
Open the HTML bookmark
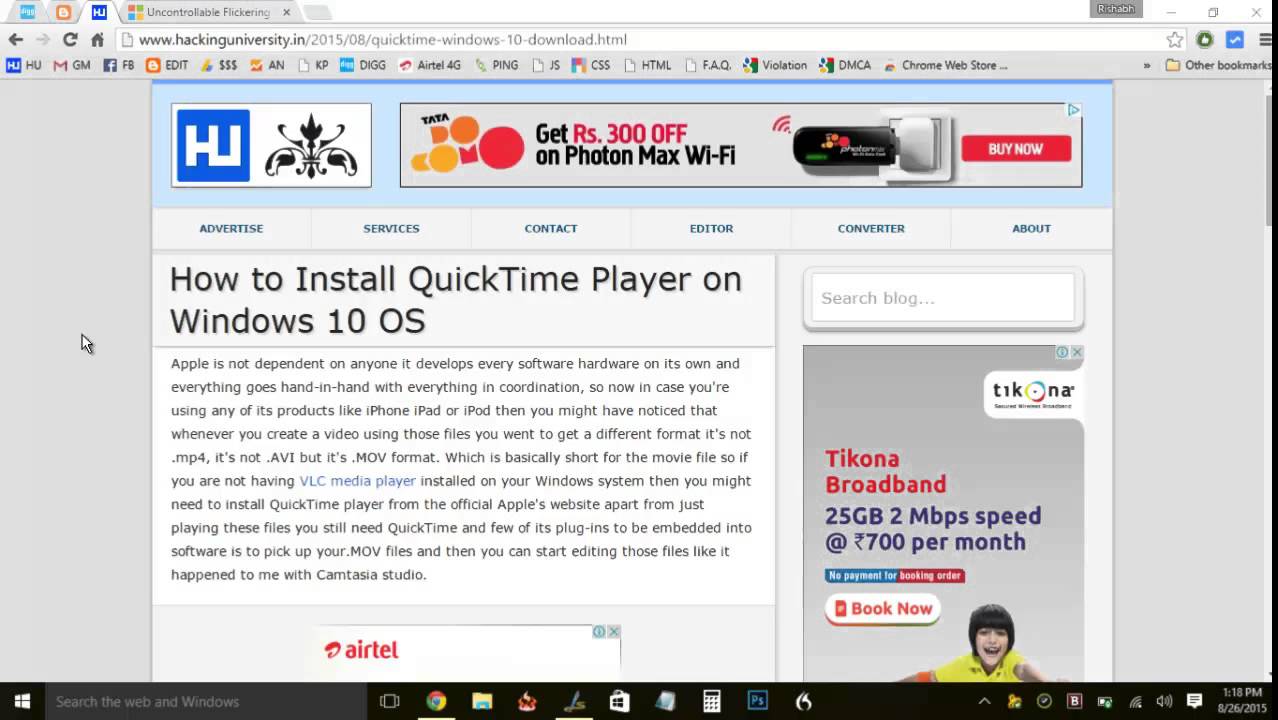pos(648,65)
